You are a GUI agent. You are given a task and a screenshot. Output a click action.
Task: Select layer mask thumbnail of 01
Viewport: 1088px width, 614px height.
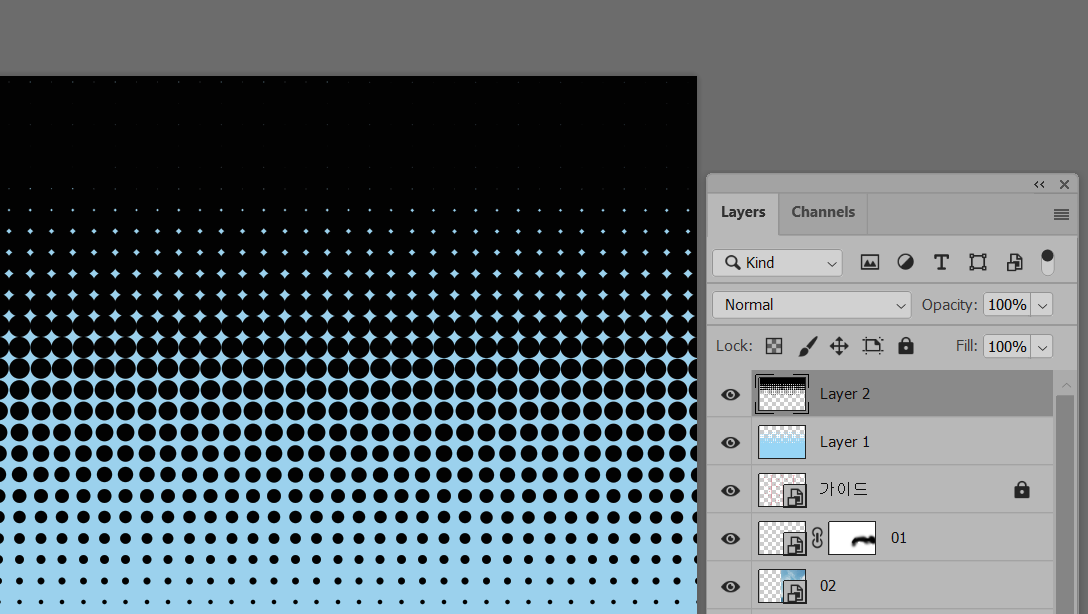852,538
